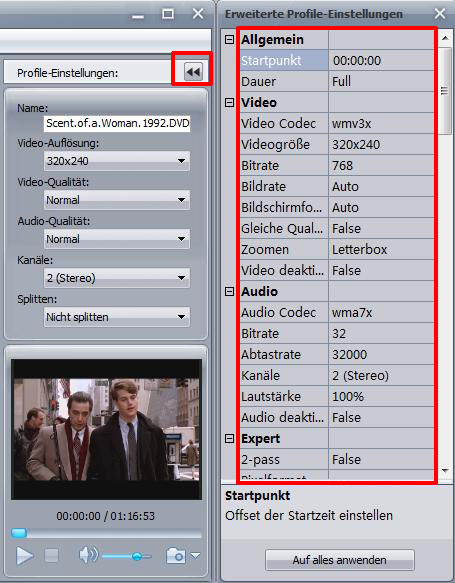Open the Kanäle dropdown in the profile settings
455x583 pixels.
pos(117,278)
